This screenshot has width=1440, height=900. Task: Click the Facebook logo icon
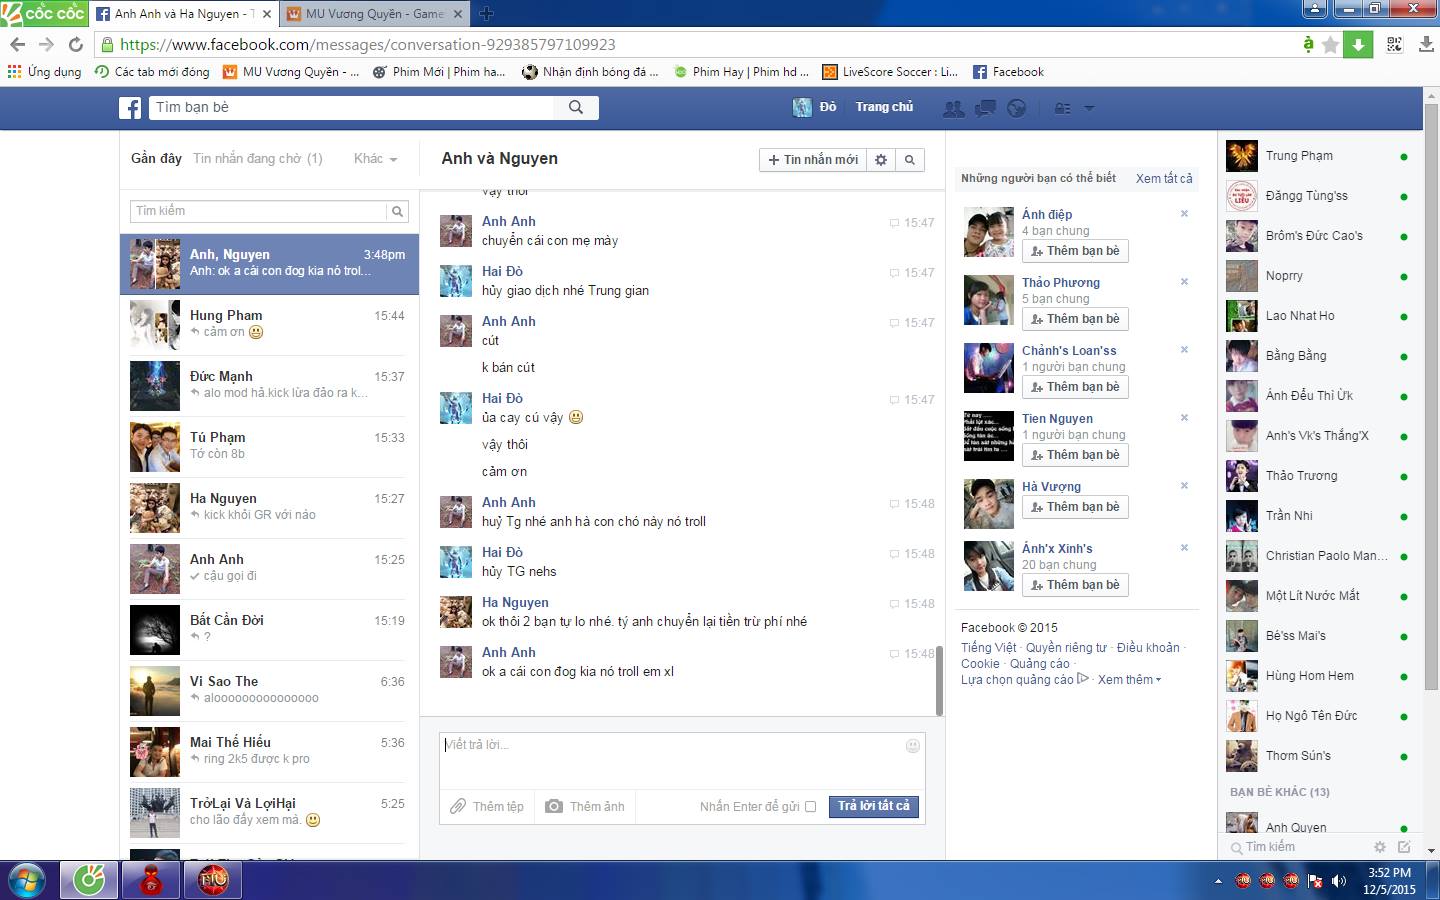point(130,108)
